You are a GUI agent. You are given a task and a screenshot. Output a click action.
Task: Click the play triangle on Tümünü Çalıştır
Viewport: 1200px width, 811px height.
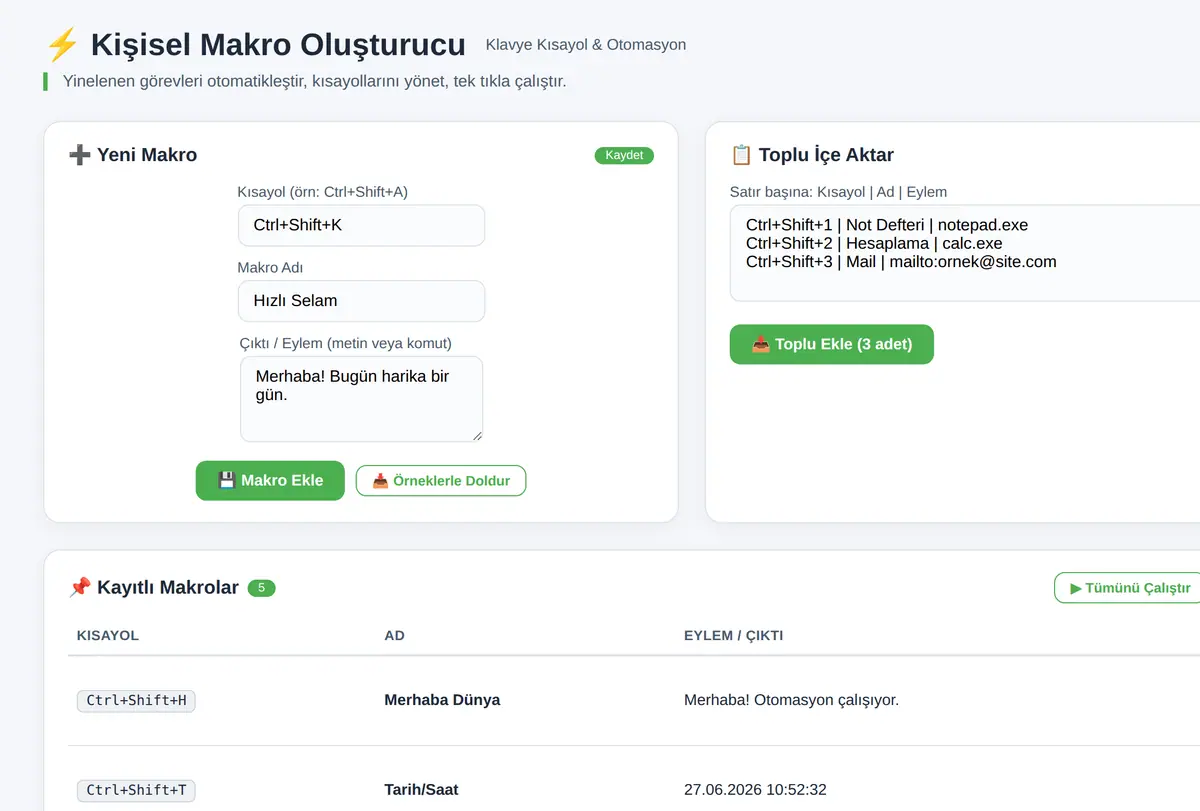tap(1076, 588)
